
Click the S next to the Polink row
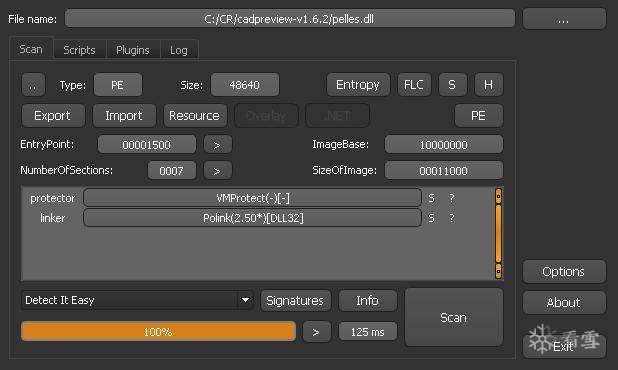click(432, 218)
